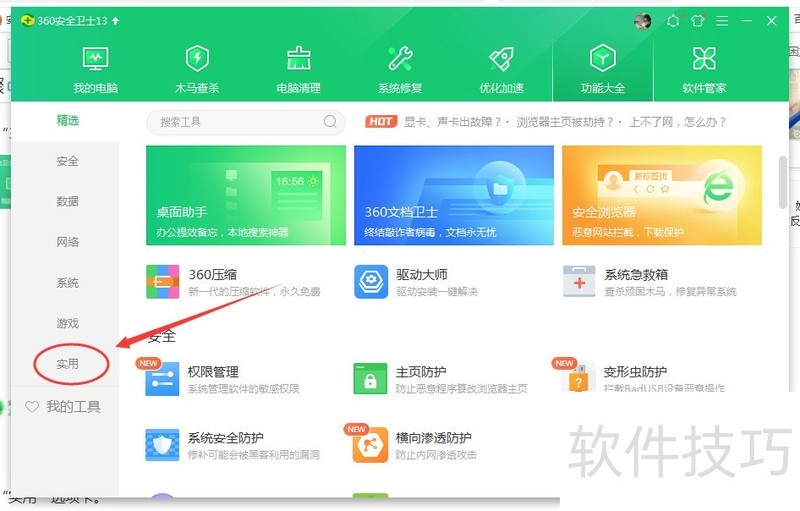Open the 权限管理 tool icon
The height and width of the screenshot is (511, 800).
(162, 379)
